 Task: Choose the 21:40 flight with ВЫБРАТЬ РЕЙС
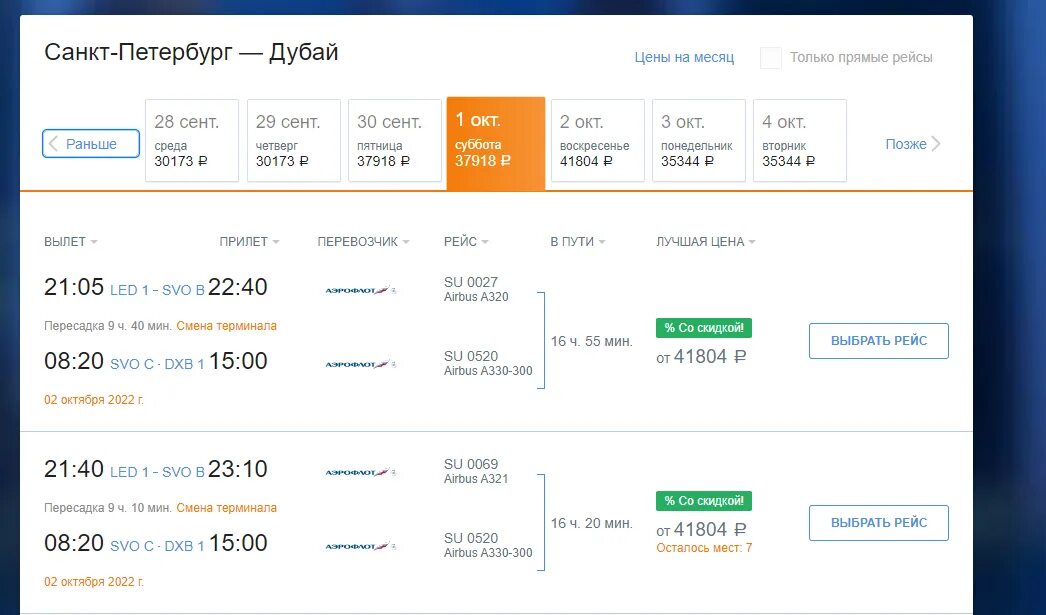[879, 523]
